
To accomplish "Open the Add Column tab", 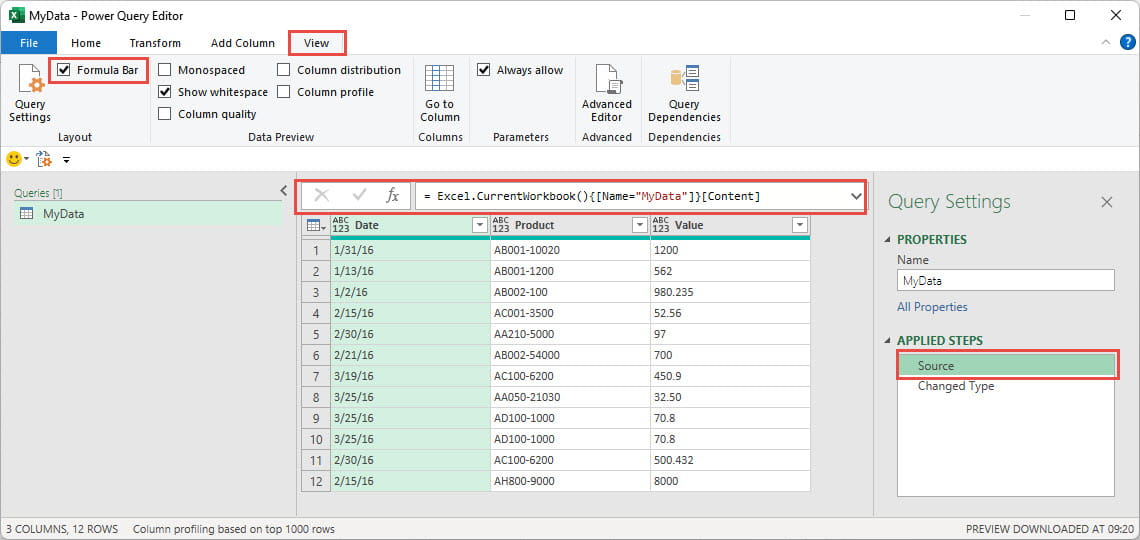I will 242,43.
